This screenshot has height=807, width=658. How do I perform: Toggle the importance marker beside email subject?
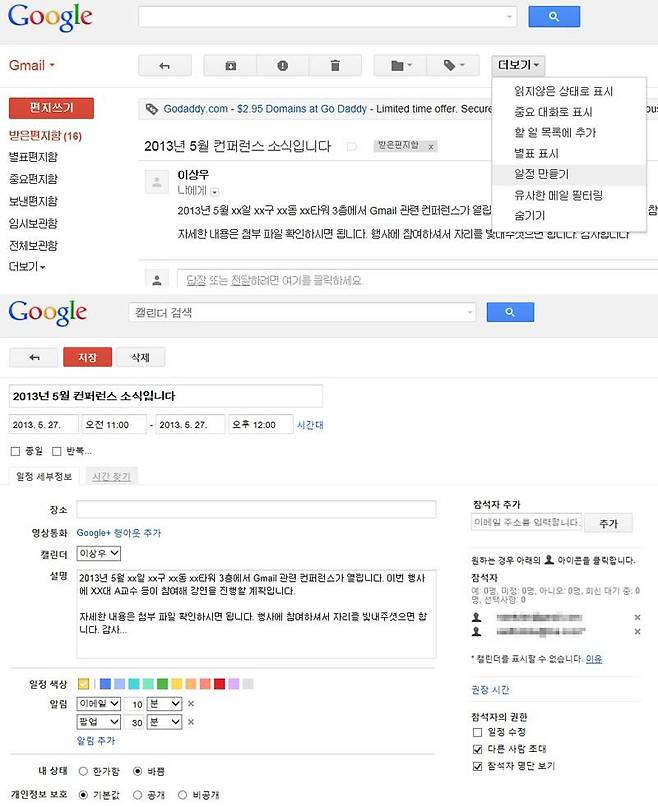coord(352,147)
